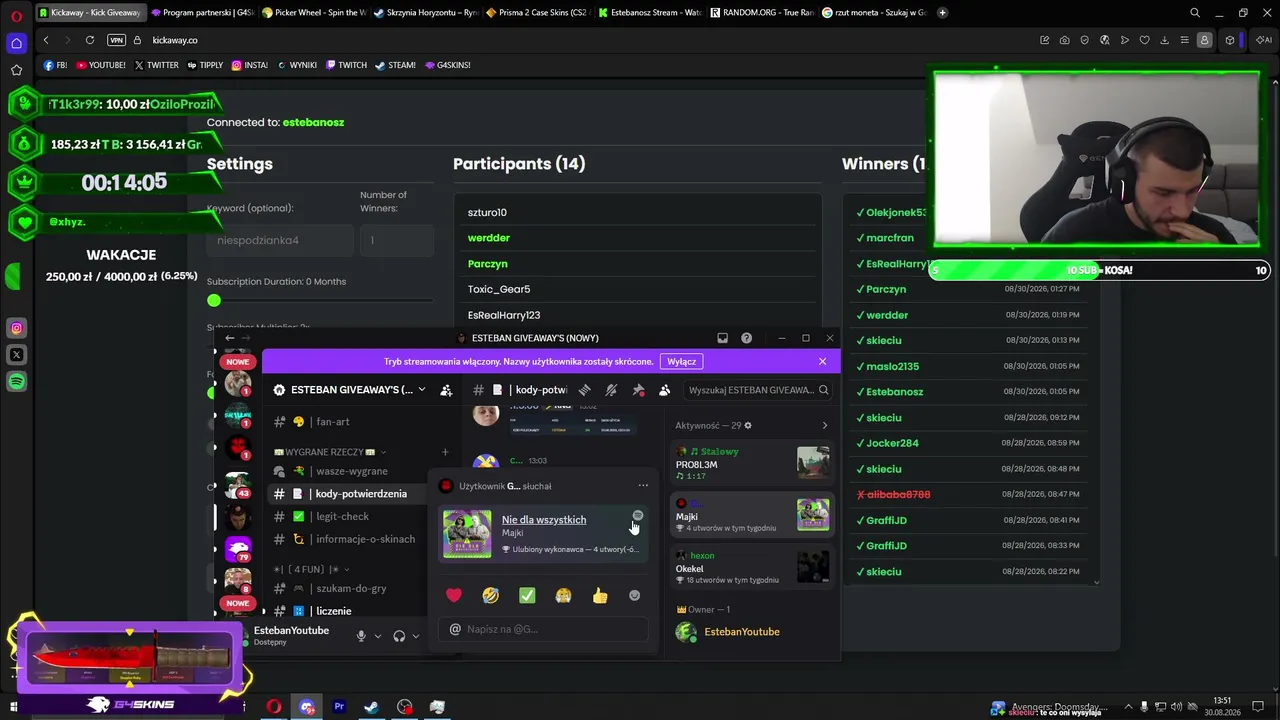Reload the kickaway.co page
The image size is (1280, 720).
[x=90, y=40]
